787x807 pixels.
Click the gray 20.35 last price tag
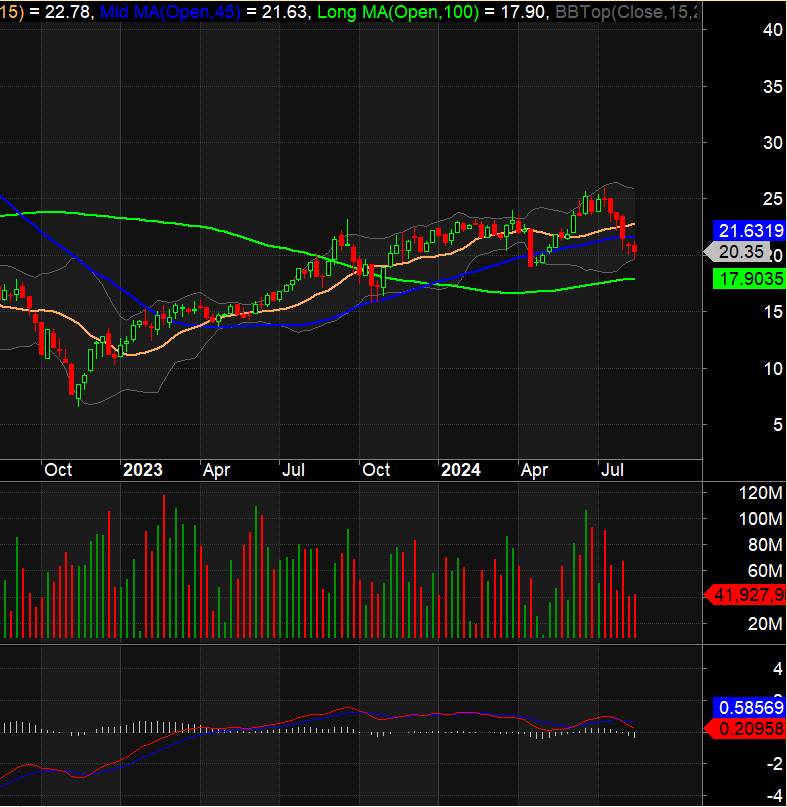(x=743, y=253)
